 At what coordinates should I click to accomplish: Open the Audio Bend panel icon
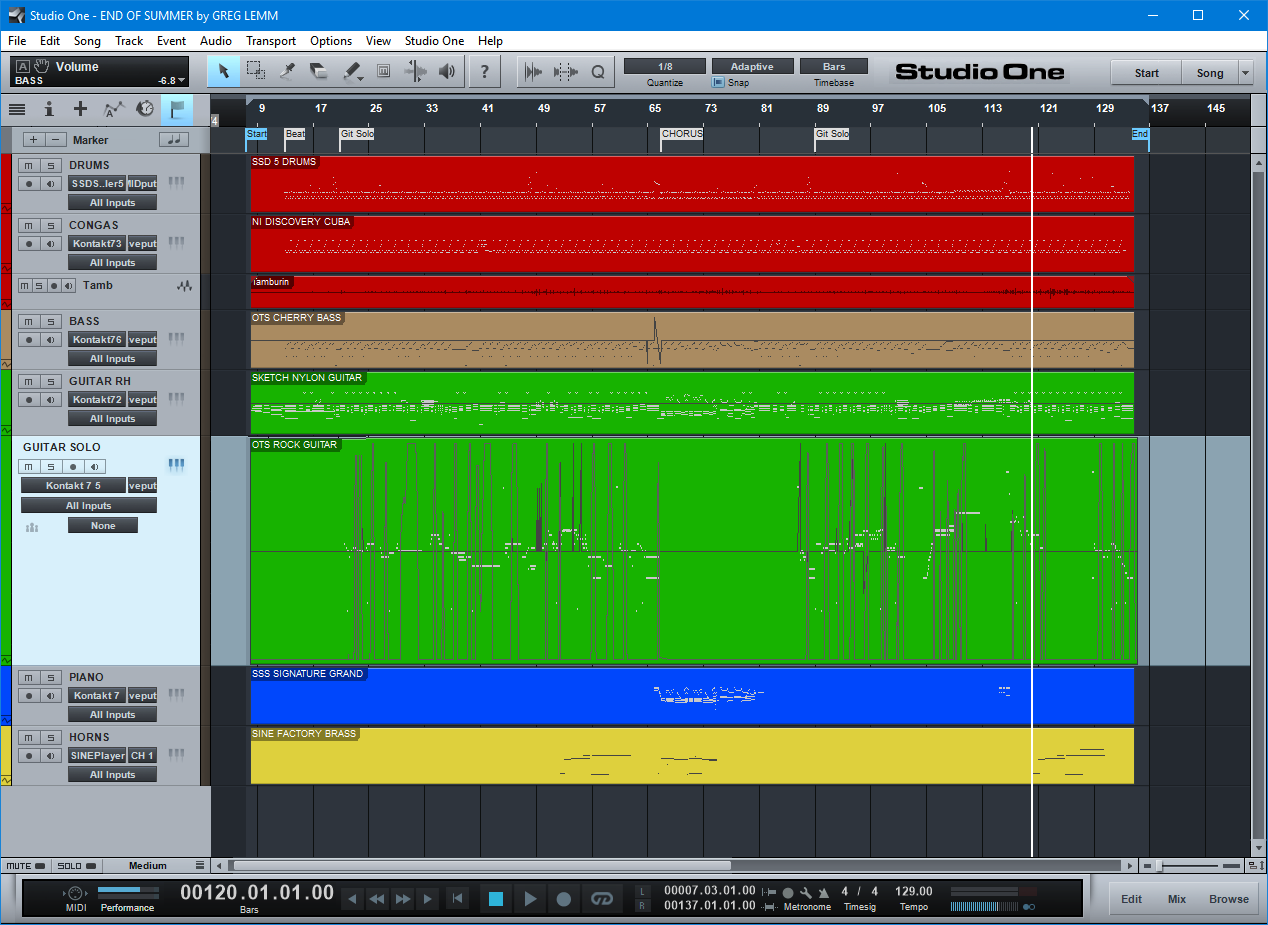coord(534,71)
